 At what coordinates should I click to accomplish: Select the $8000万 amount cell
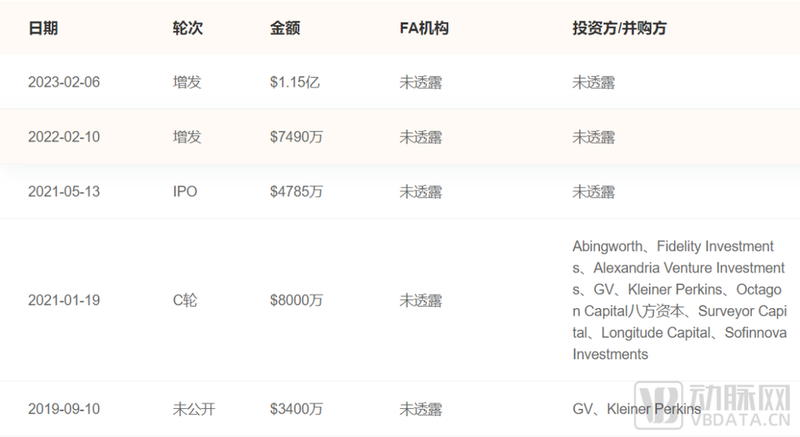click(x=296, y=300)
